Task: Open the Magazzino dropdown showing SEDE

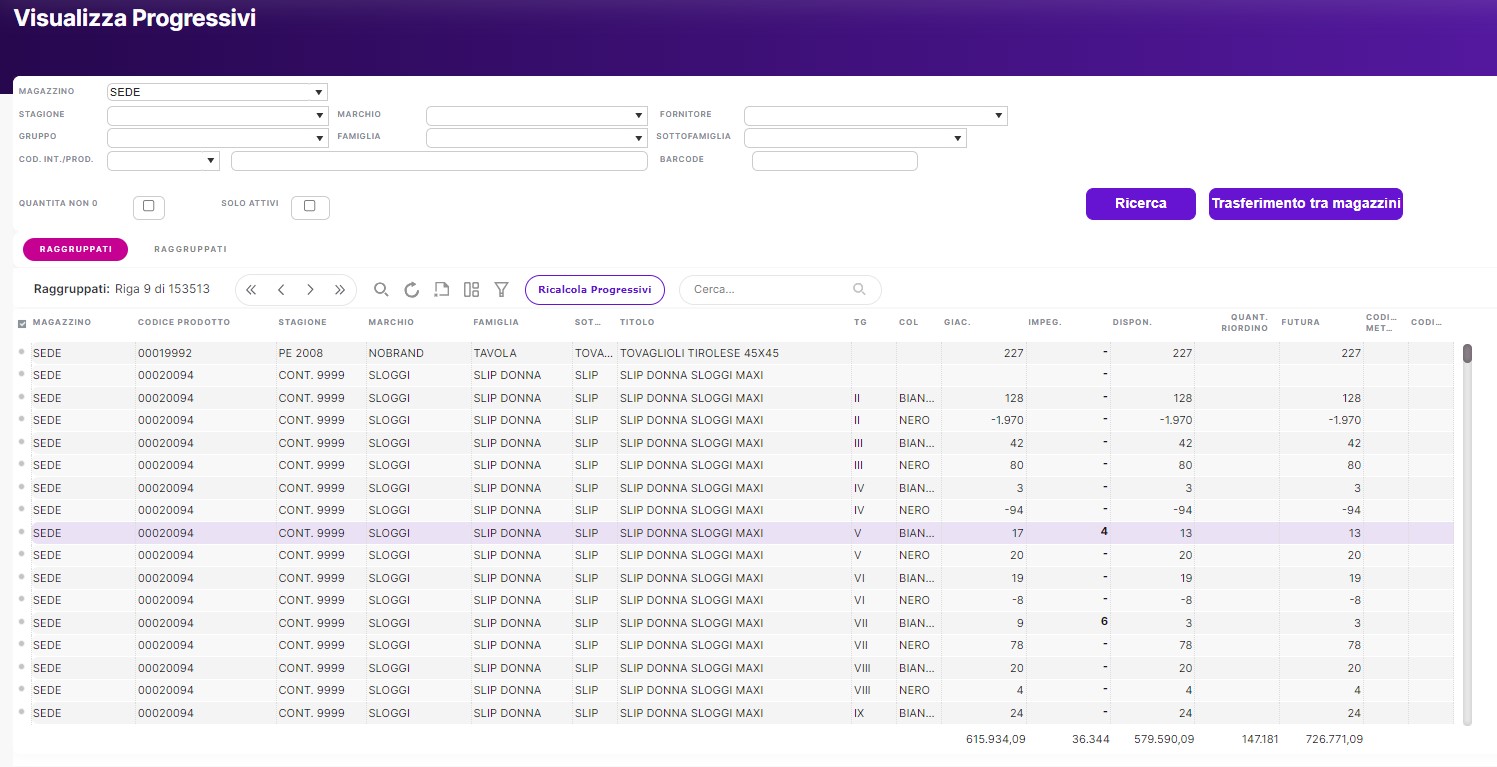Action: click(217, 92)
